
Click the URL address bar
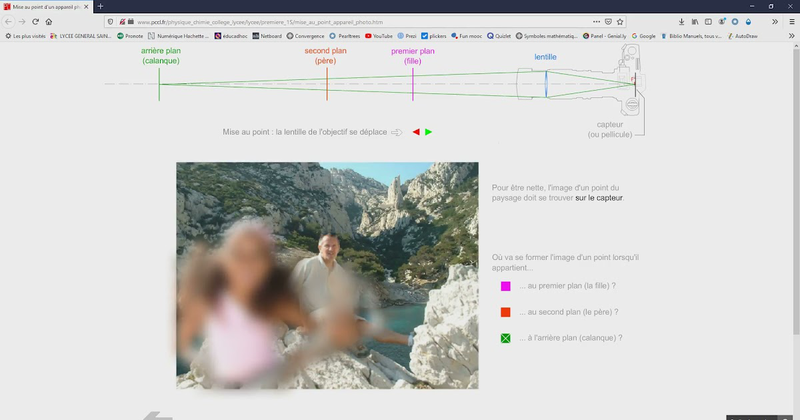357,22
